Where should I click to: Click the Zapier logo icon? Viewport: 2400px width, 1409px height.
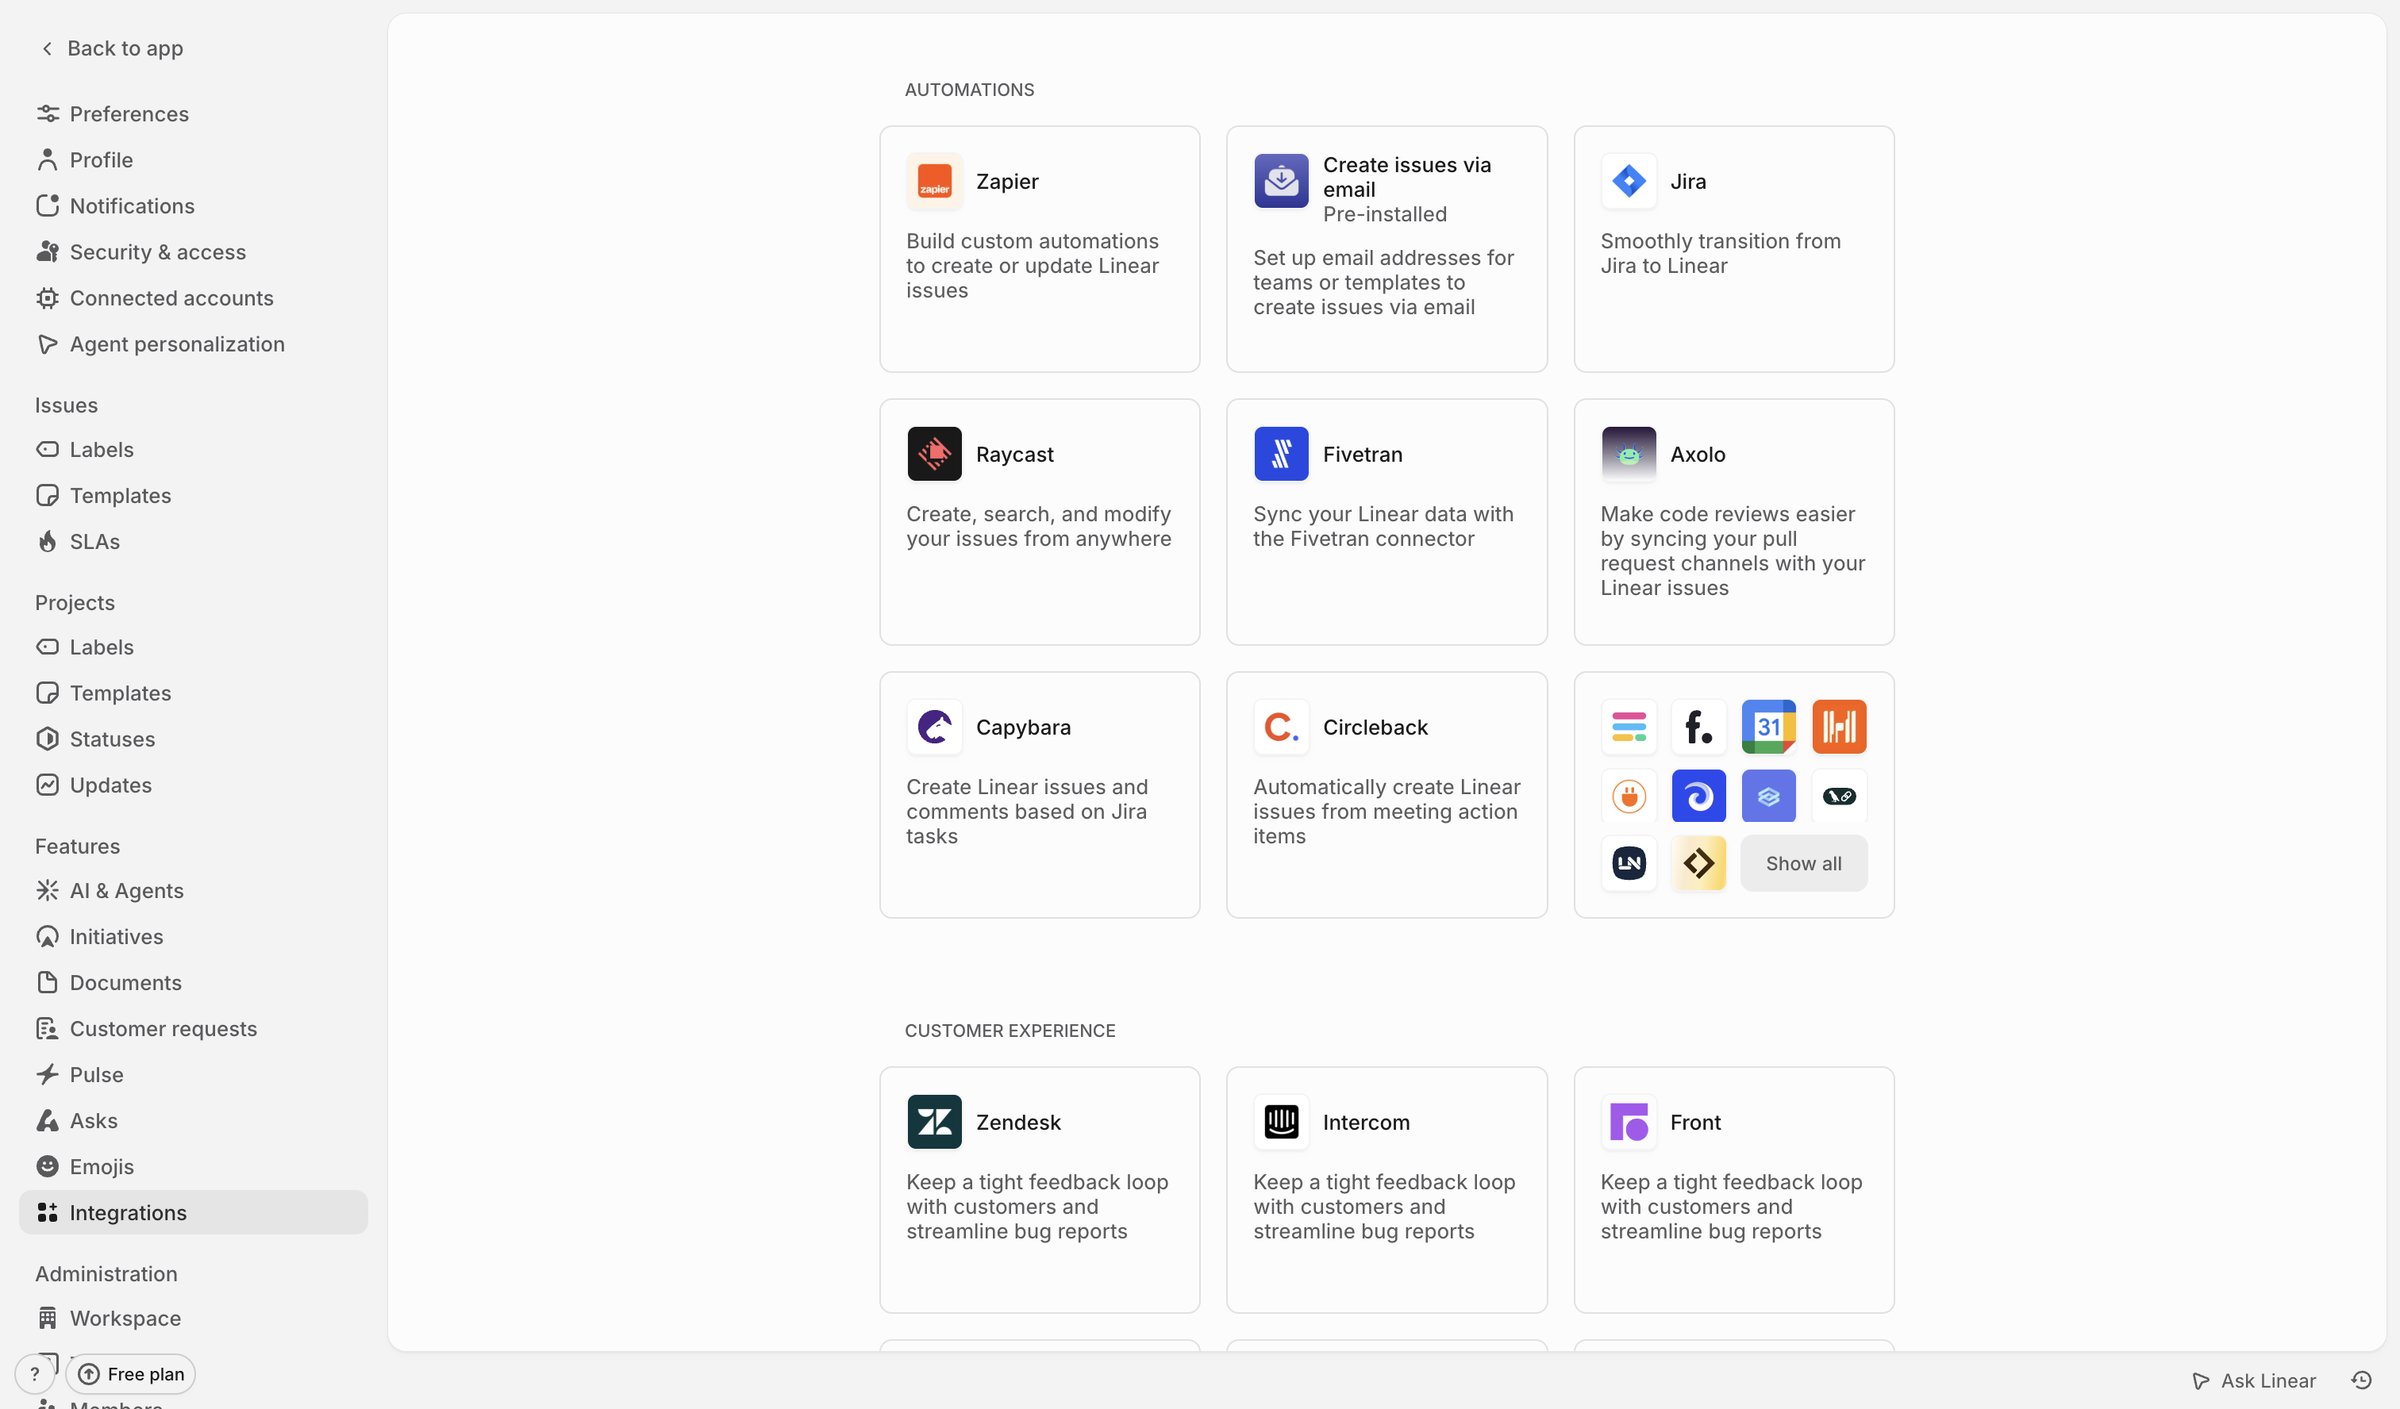(934, 181)
